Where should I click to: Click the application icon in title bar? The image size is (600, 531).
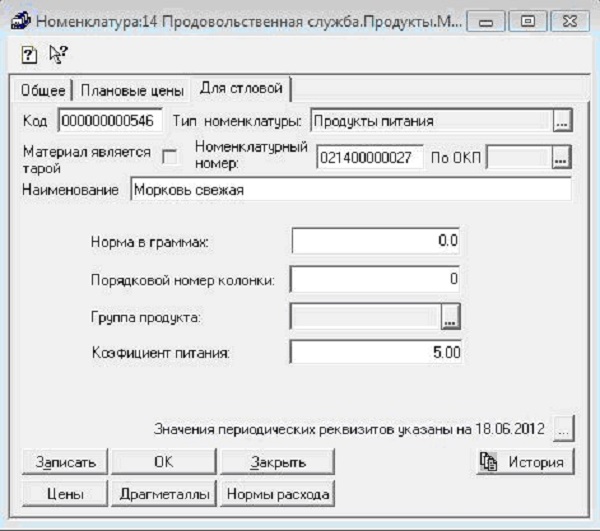pos(20,18)
